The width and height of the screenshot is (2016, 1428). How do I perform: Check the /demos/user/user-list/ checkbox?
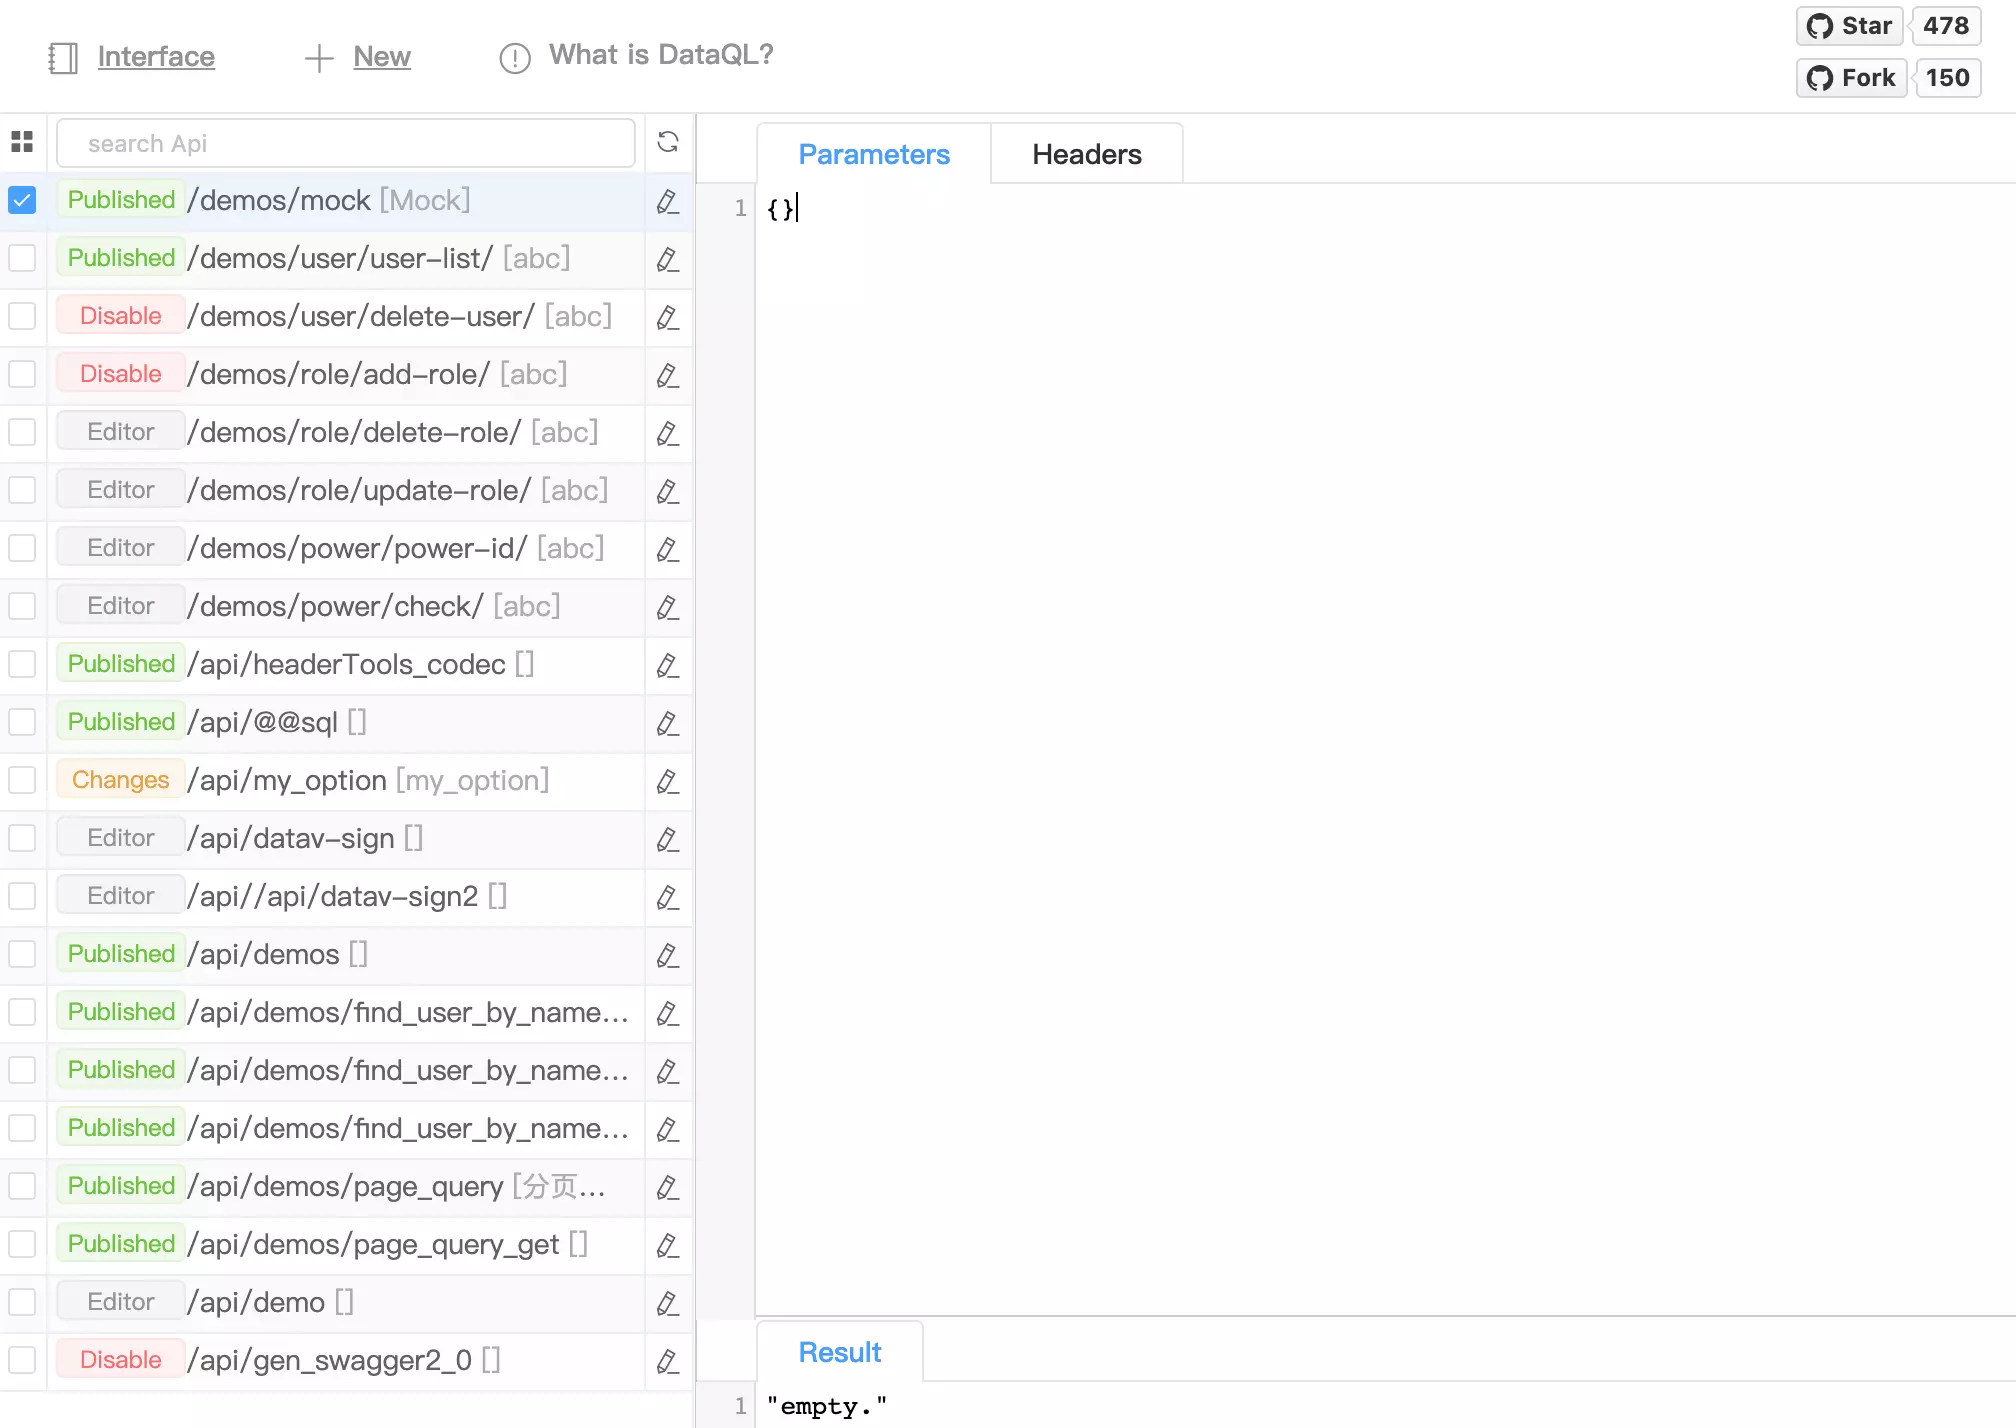22,258
